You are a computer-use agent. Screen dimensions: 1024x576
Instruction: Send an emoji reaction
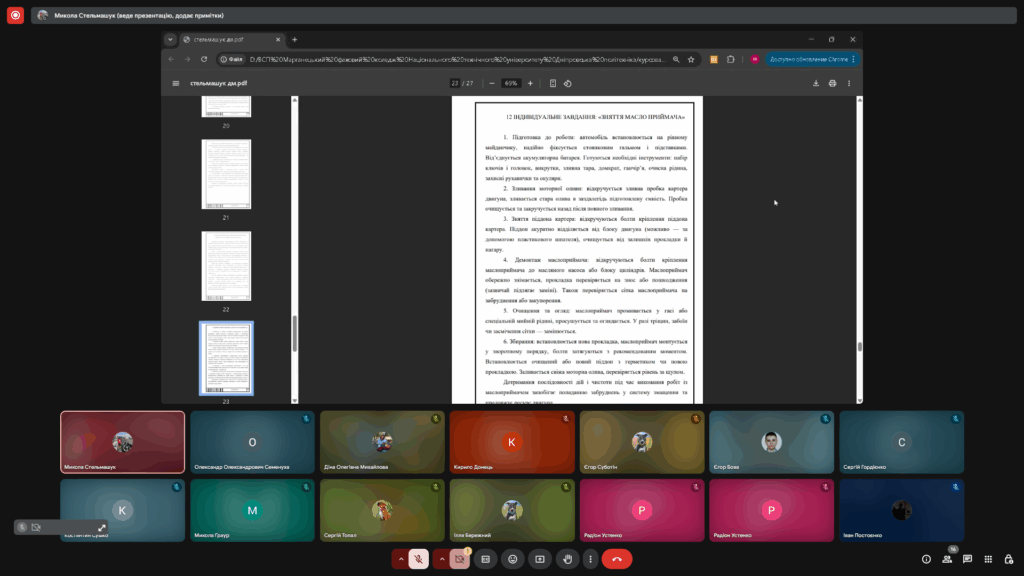coord(513,559)
